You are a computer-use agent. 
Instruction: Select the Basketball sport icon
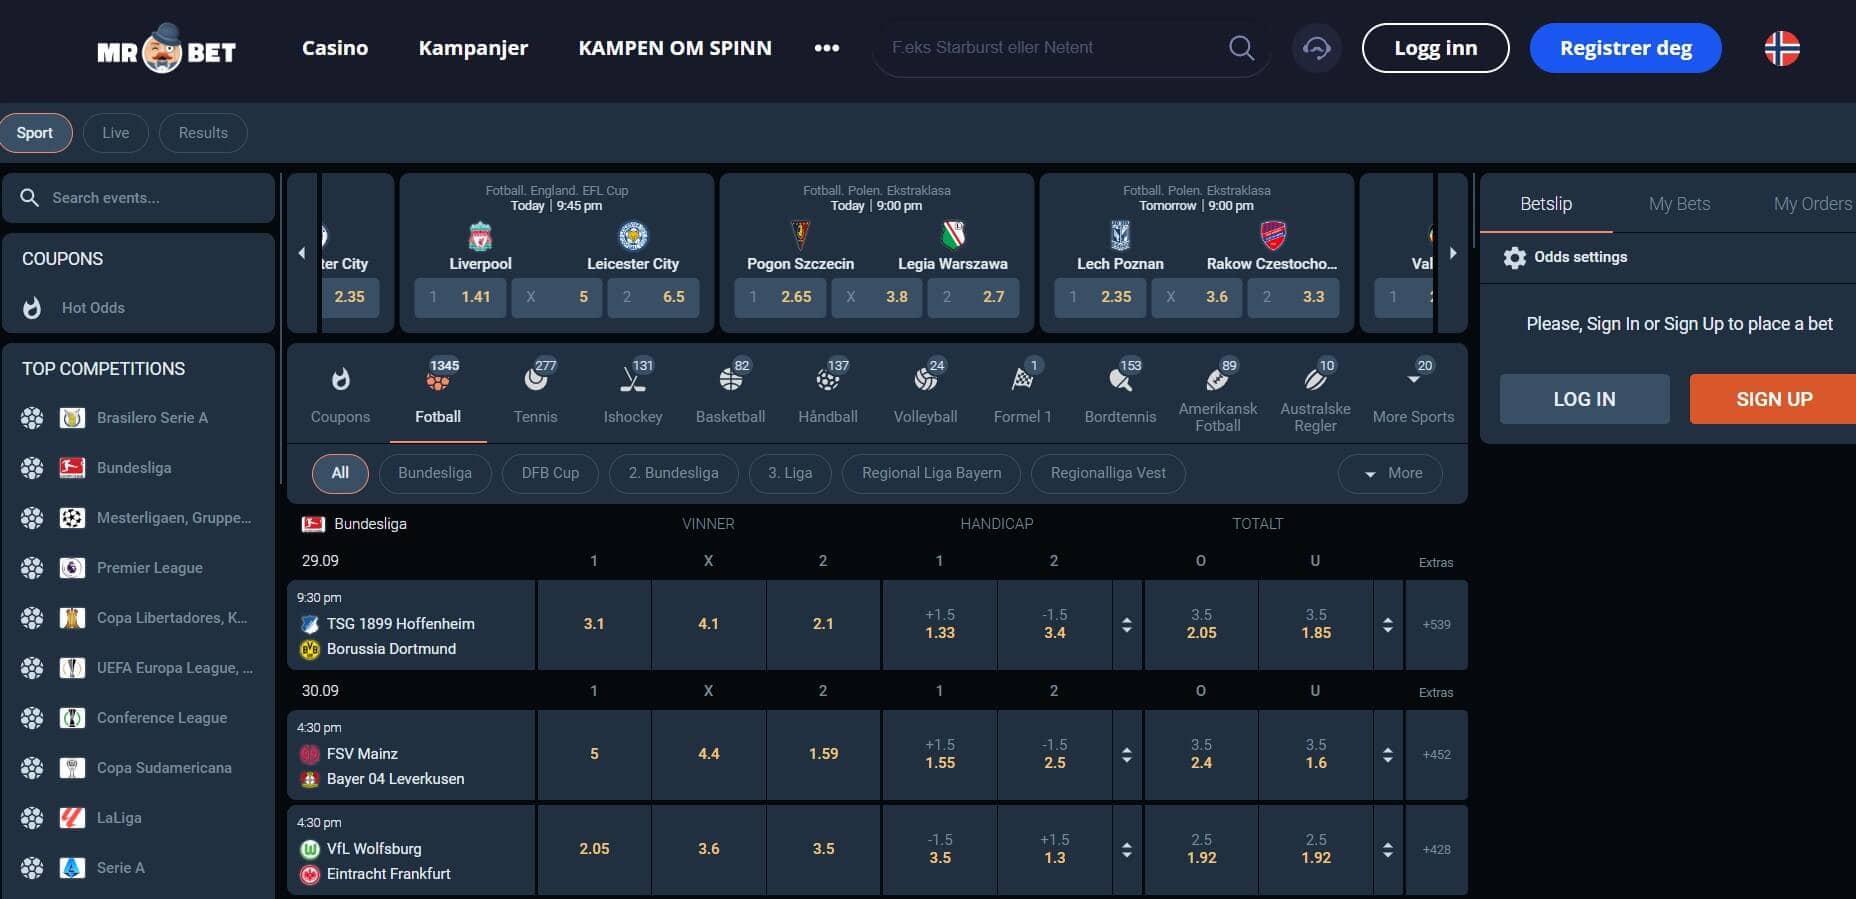click(x=731, y=378)
